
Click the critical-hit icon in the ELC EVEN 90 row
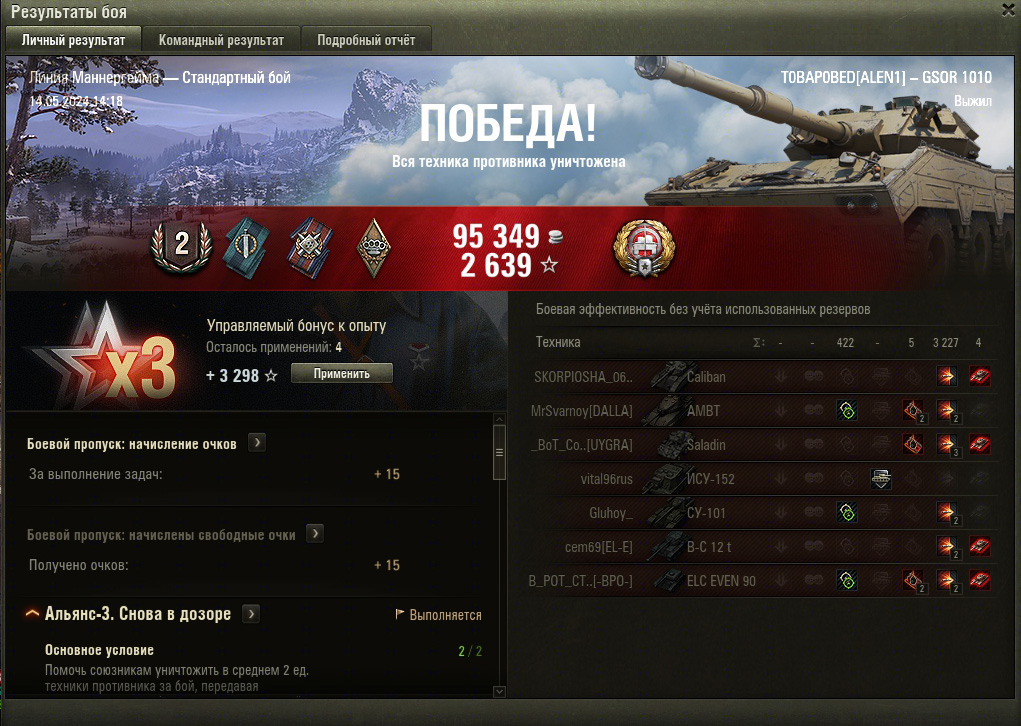click(x=913, y=580)
